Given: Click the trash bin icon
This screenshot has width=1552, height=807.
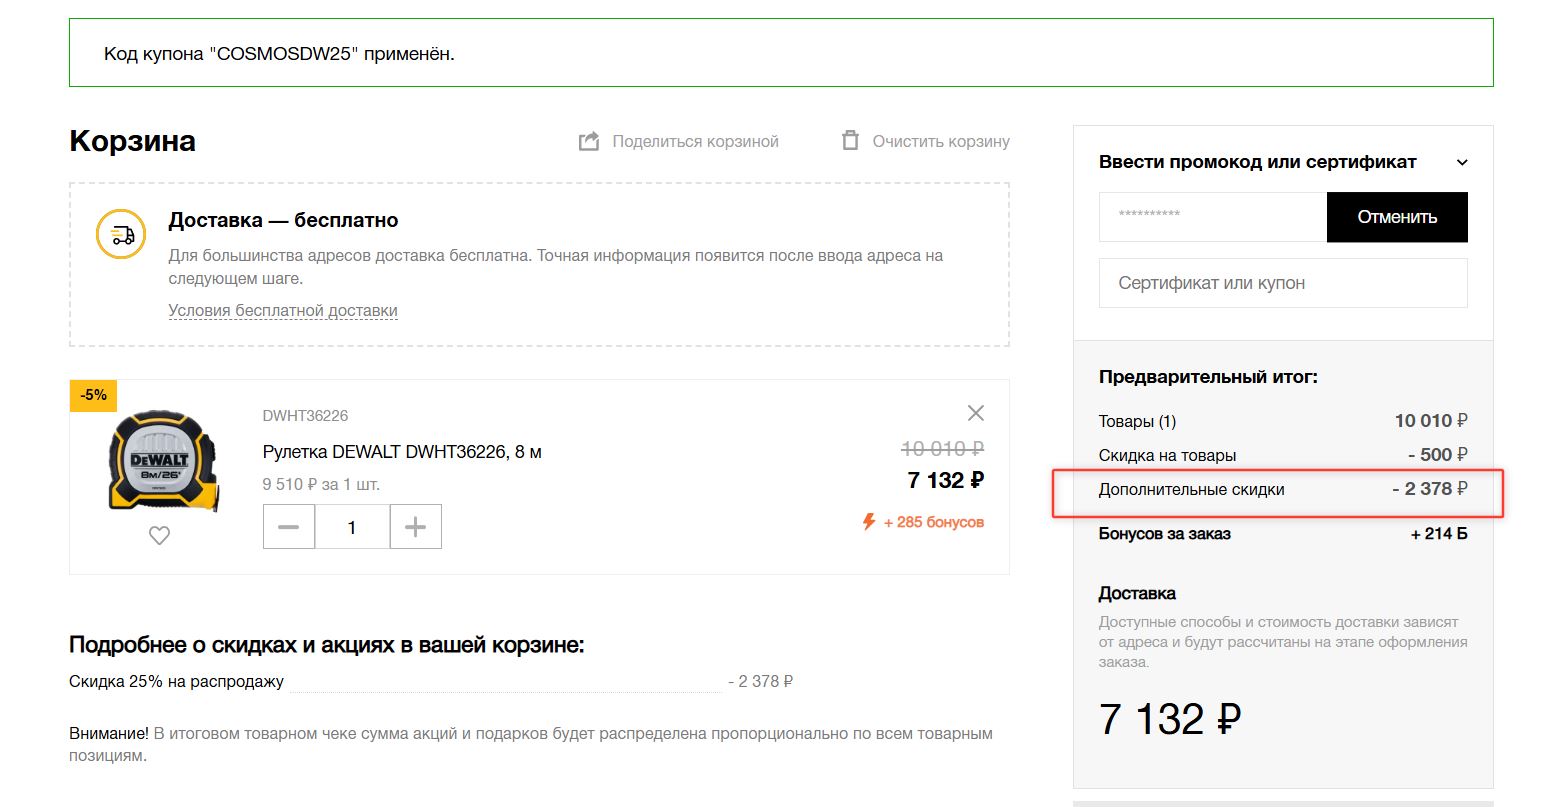Looking at the screenshot, I should [850, 141].
